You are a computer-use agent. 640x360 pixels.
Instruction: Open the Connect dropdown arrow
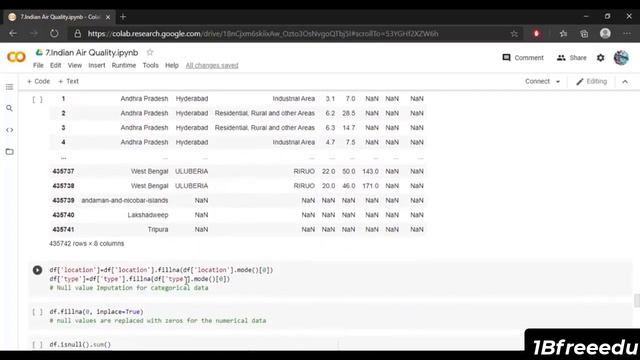558,82
